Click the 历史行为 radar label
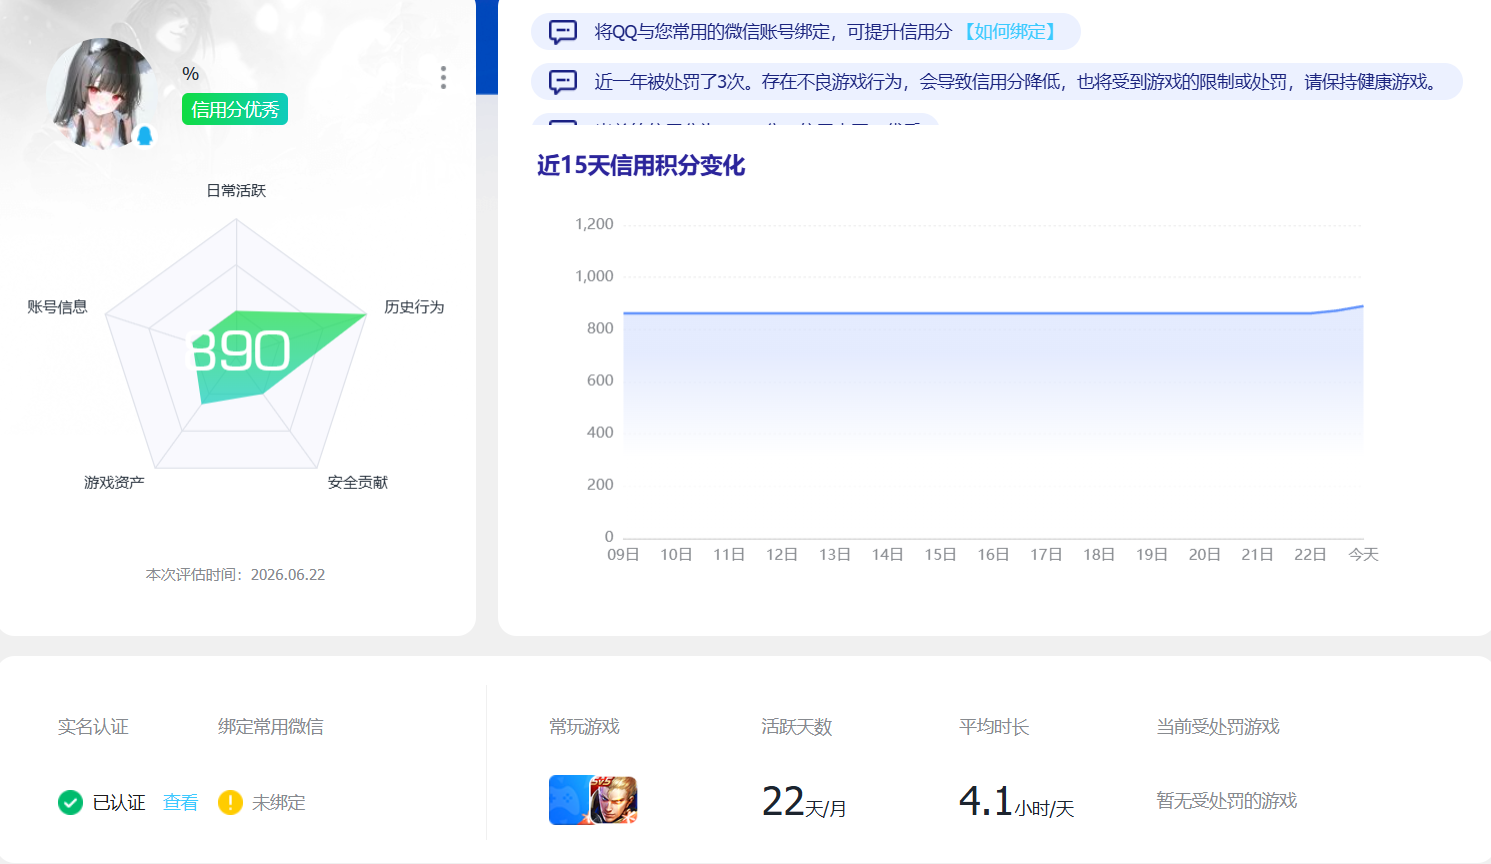Viewport: 1491px width, 864px height. pyautogui.click(x=414, y=307)
